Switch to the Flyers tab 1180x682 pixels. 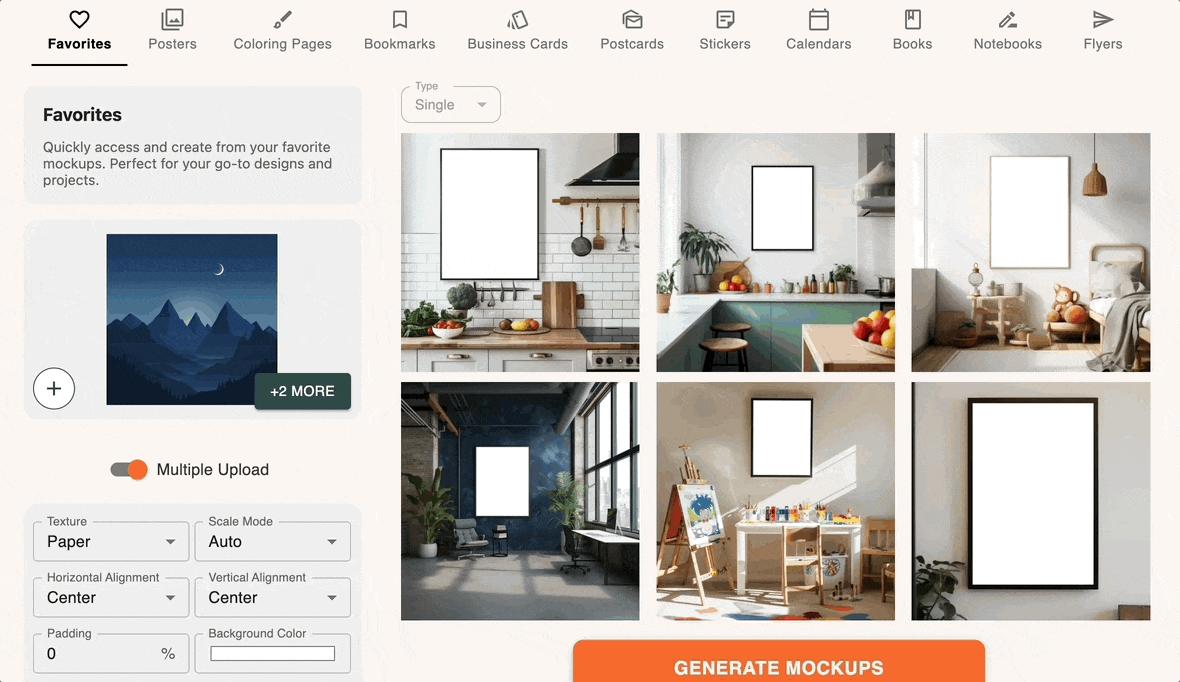(x=1102, y=32)
